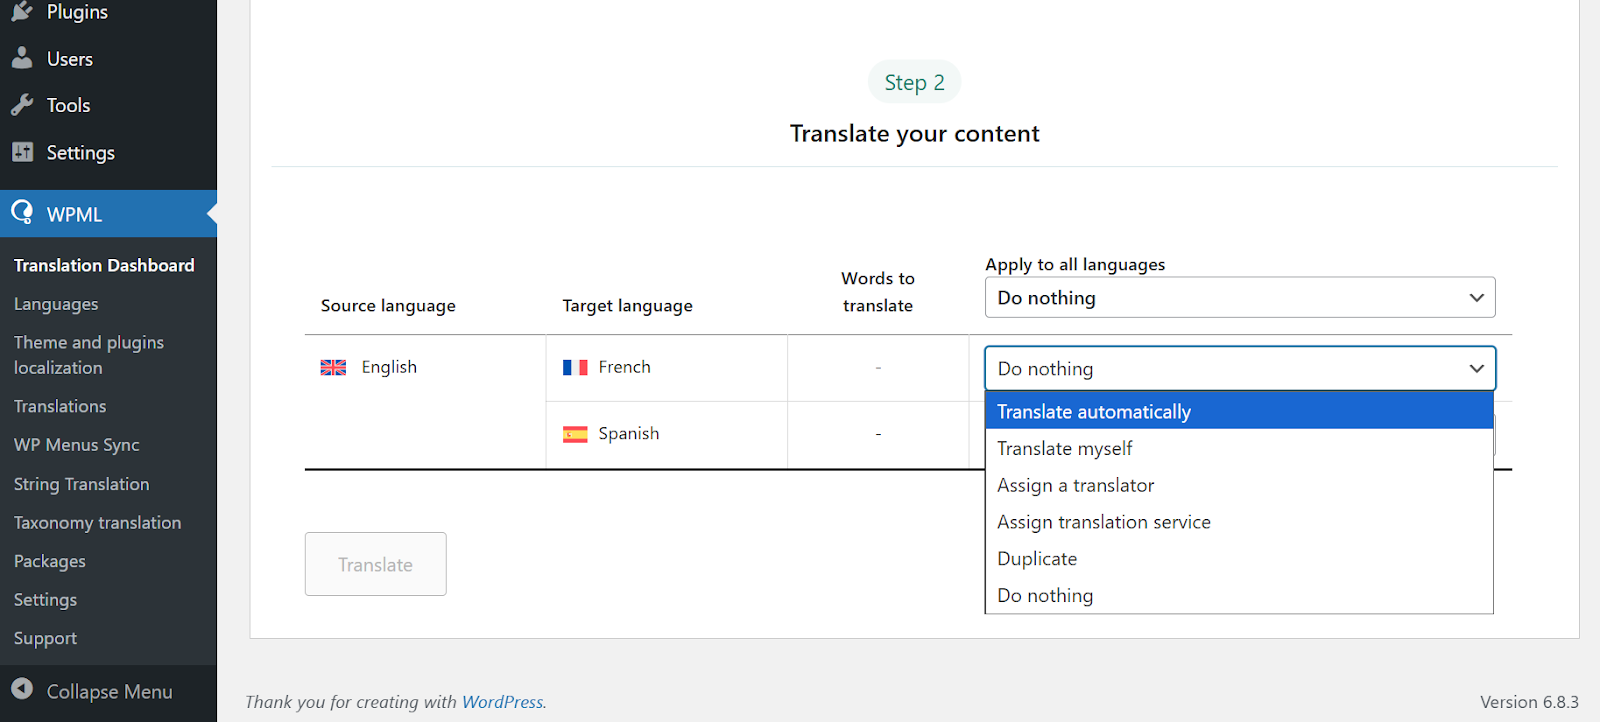The height and width of the screenshot is (722, 1600).
Task: Open String Translation
Action: pyautogui.click(x=82, y=484)
